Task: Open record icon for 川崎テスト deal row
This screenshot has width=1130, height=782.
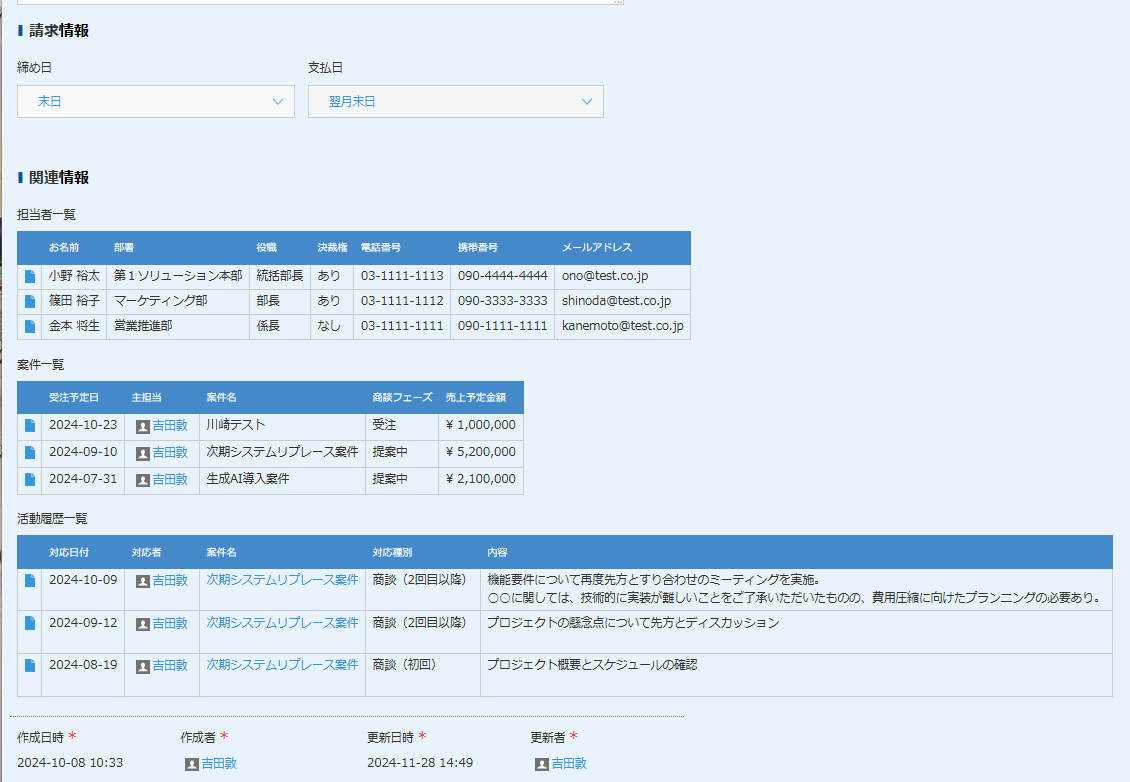Action: 30,425
